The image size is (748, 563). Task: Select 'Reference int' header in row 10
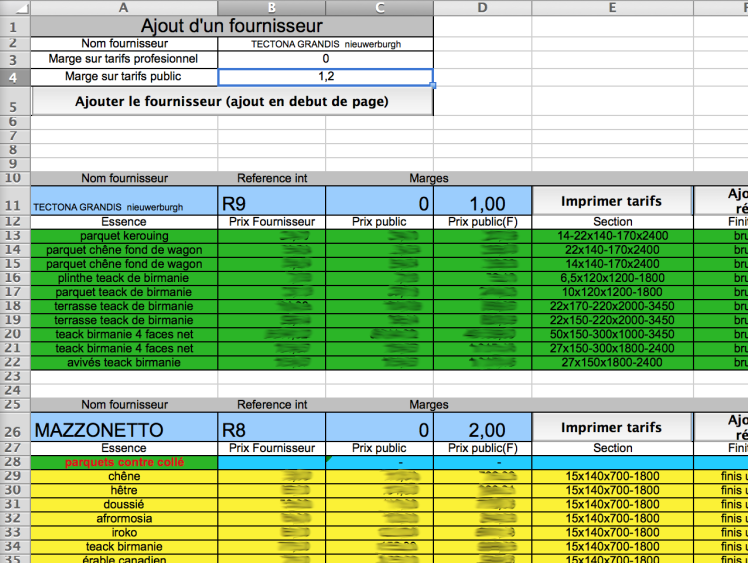[x=271, y=178]
